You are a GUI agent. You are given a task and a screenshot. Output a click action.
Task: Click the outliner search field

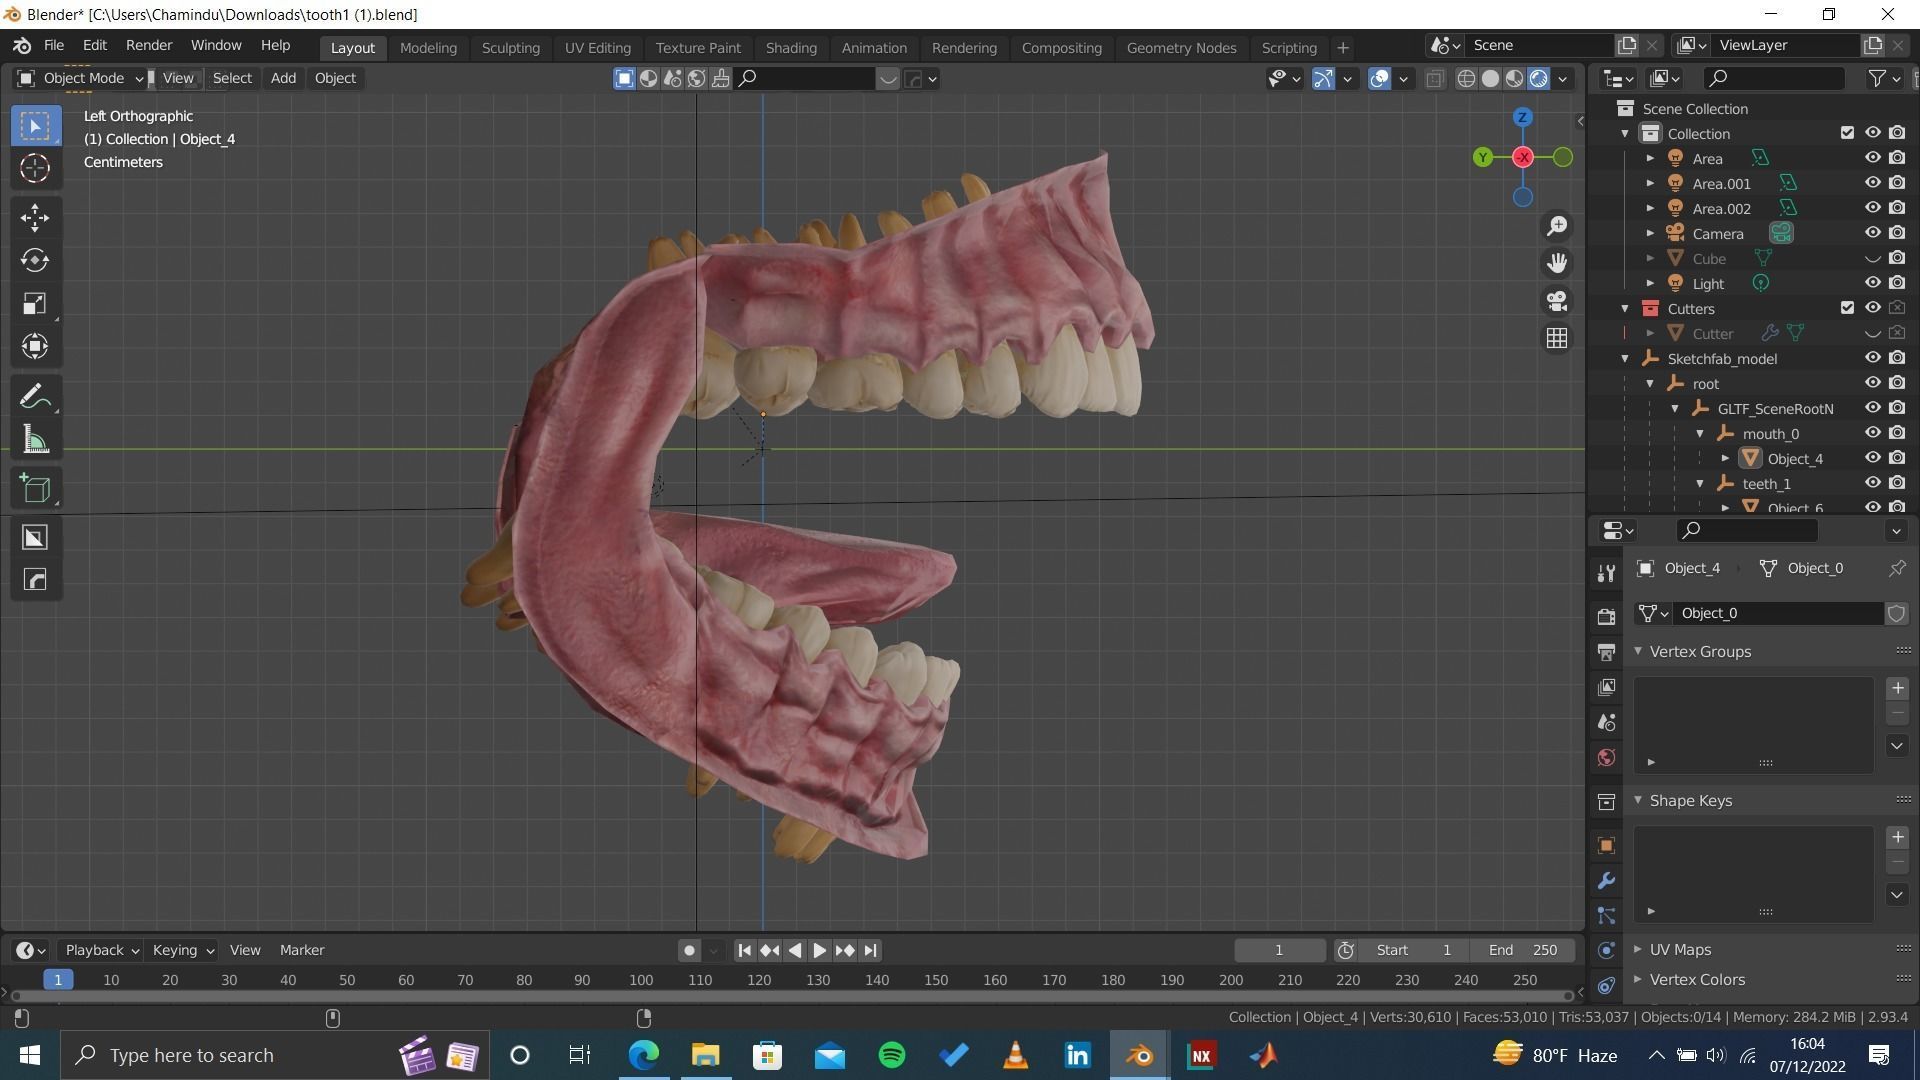1774,78
